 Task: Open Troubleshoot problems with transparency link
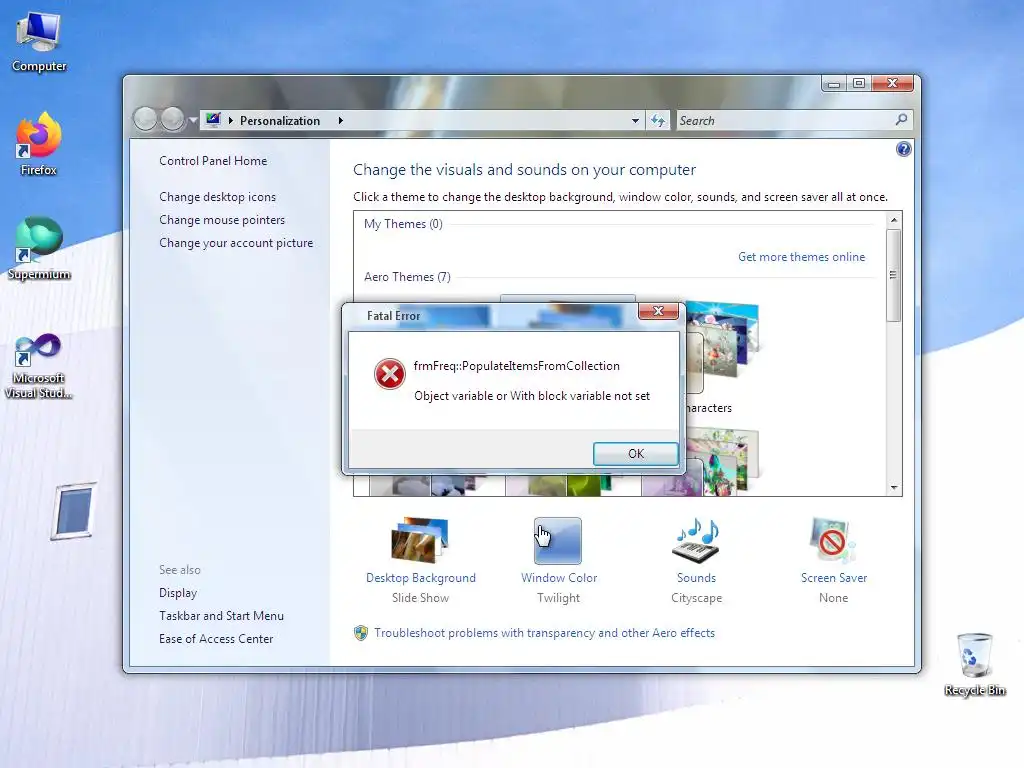[545, 633]
